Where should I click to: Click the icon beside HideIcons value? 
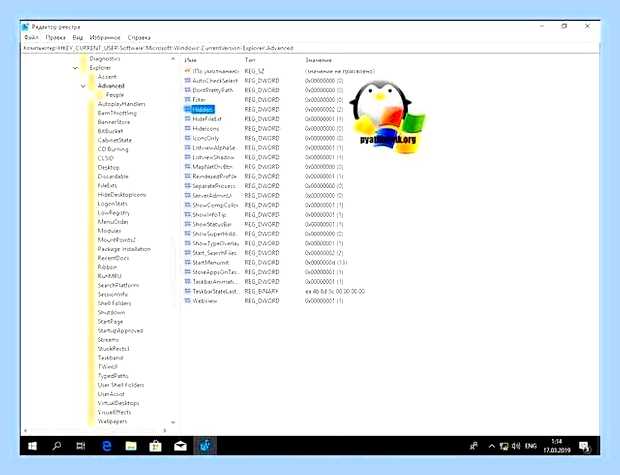(x=188, y=129)
